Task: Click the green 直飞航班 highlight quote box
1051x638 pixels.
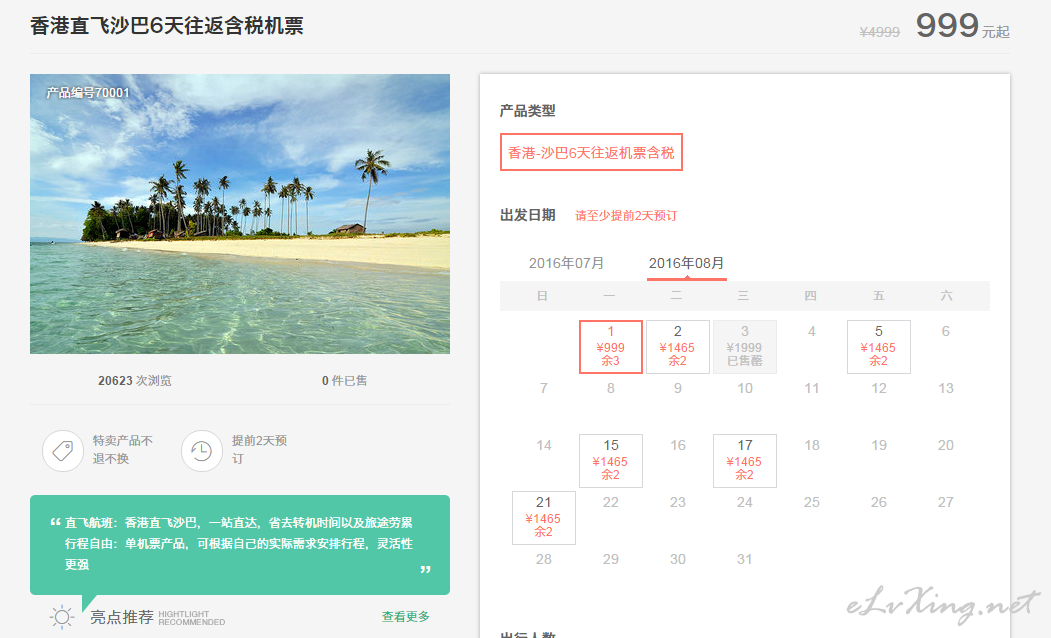Action: click(240, 544)
